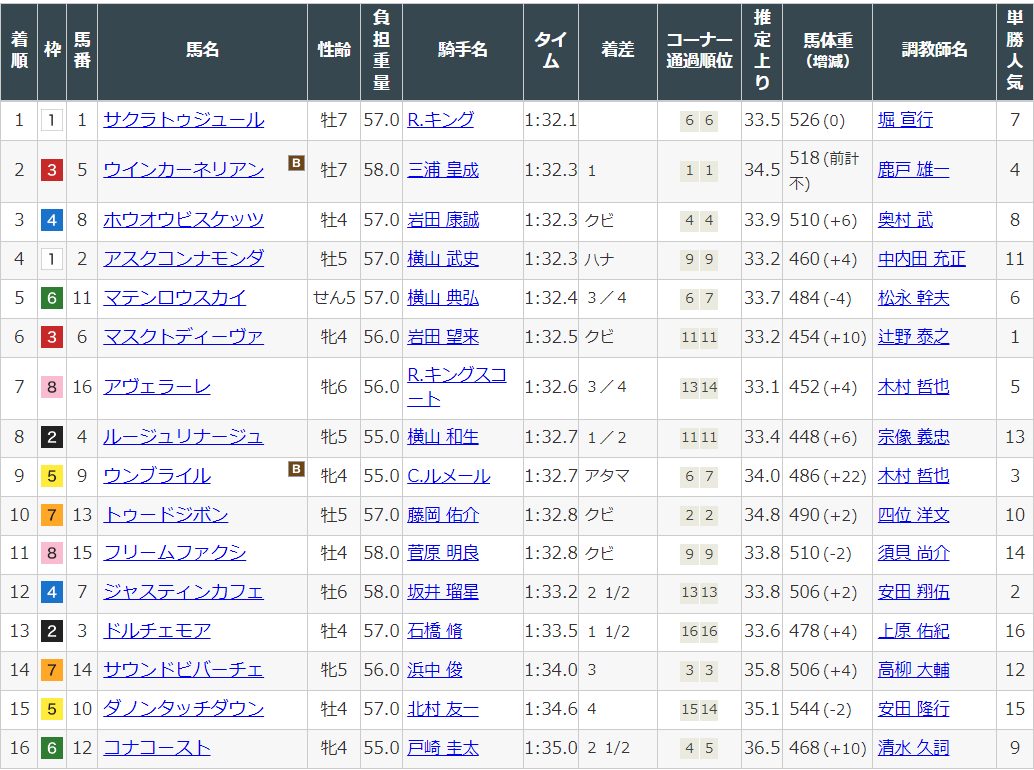Open trainer 堀 宣行 link
1034x770 pixels.
point(905,120)
